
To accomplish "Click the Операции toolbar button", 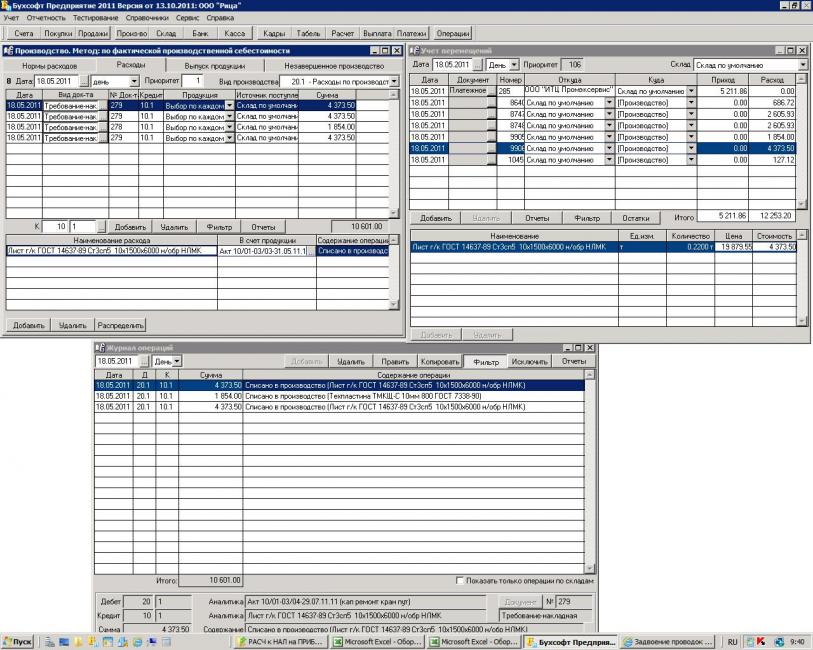I will 452,34.
